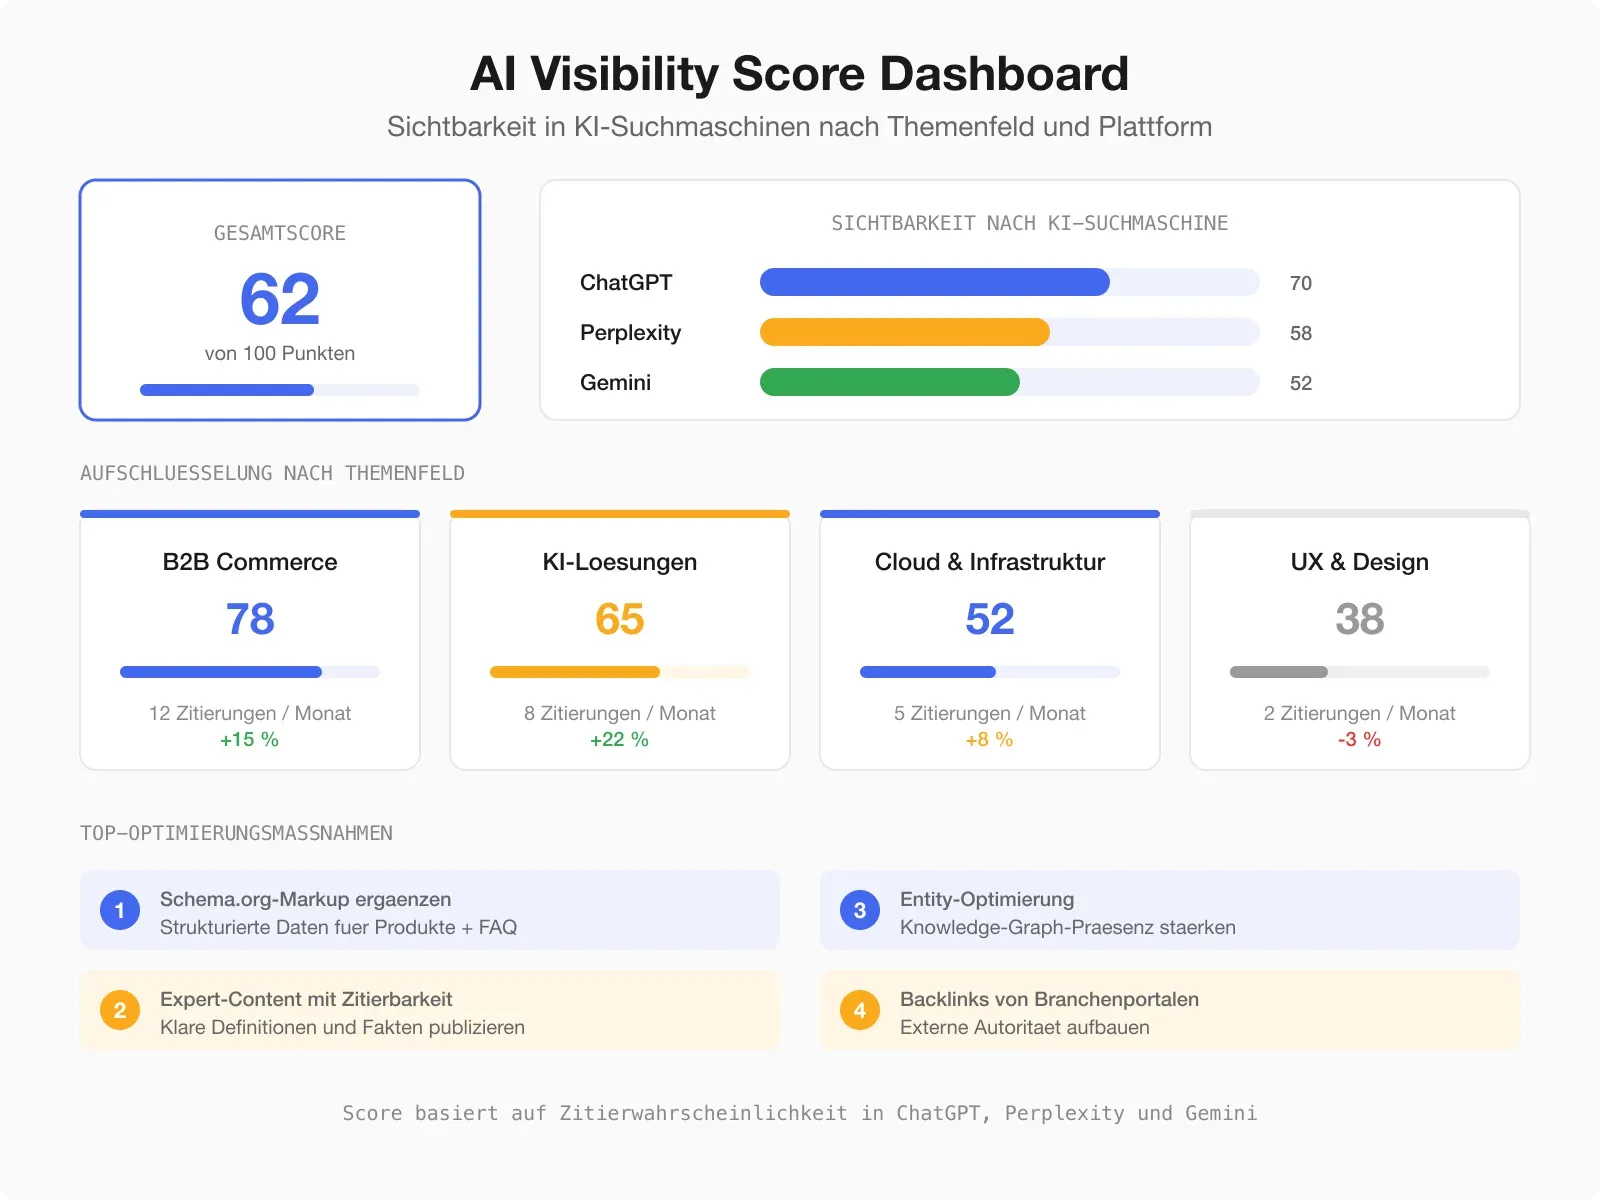Click the Gesamtscore value 62
Viewport: 1600px width, 1200px height.
tap(280, 297)
